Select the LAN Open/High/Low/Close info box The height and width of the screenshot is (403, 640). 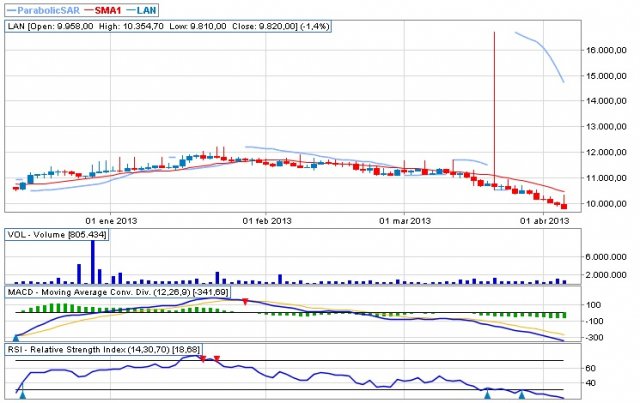click(x=167, y=26)
